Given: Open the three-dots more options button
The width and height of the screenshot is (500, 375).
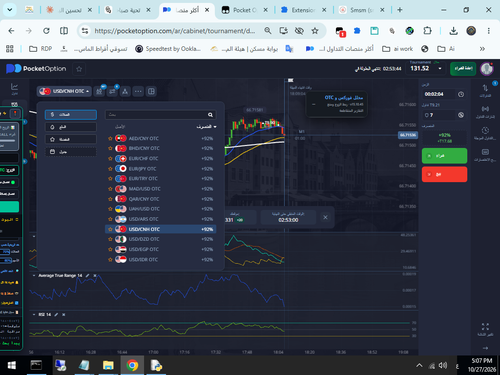Looking at the screenshot, I should pos(138,91).
